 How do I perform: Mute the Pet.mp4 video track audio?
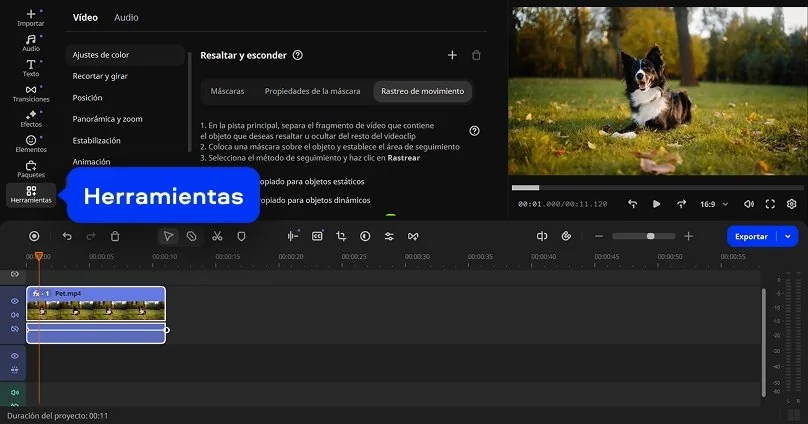(15, 315)
